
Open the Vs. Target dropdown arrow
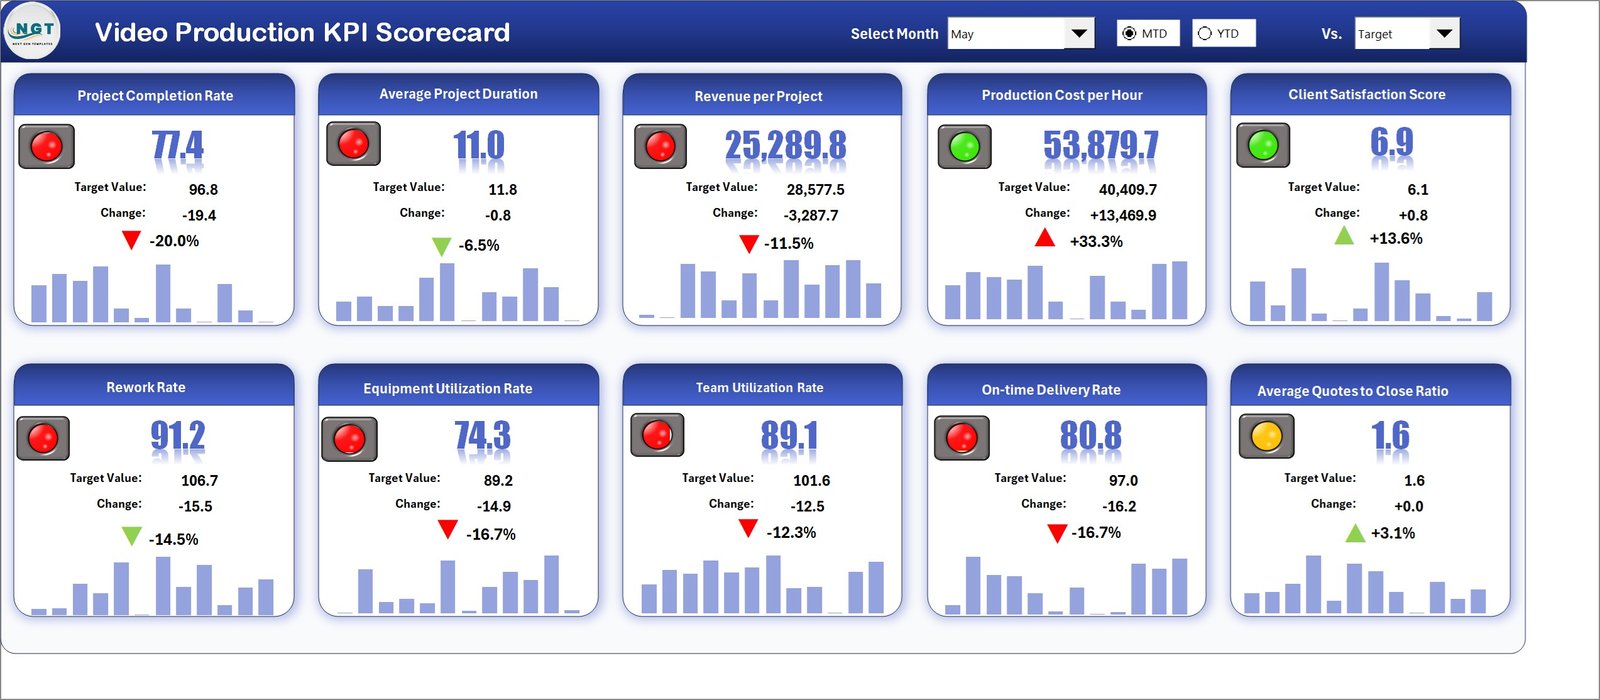[x=1444, y=34]
